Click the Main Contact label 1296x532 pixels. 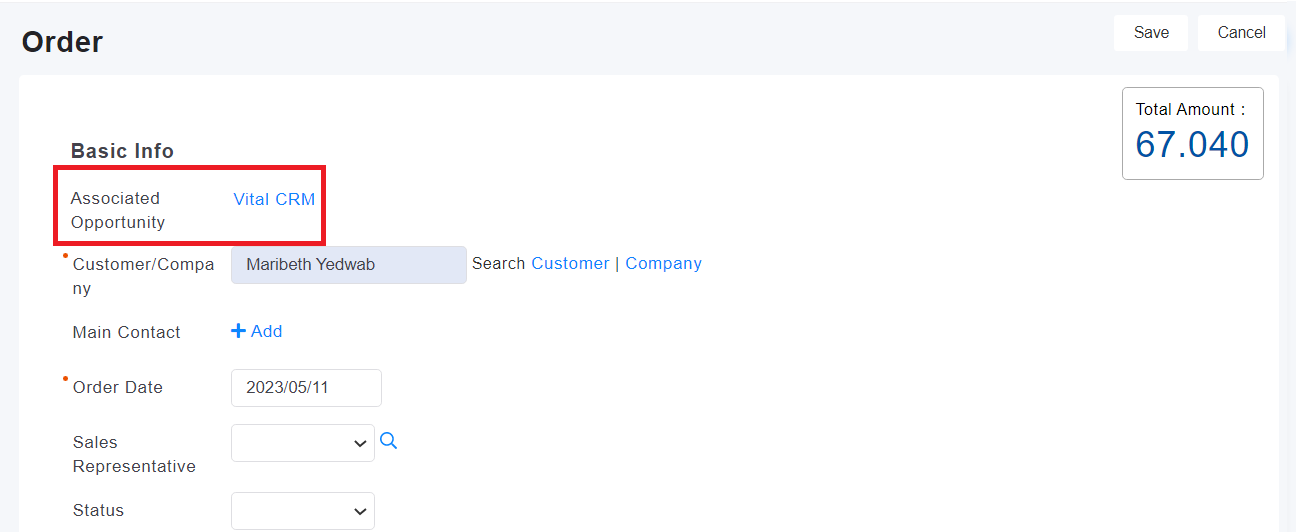[127, 332]
